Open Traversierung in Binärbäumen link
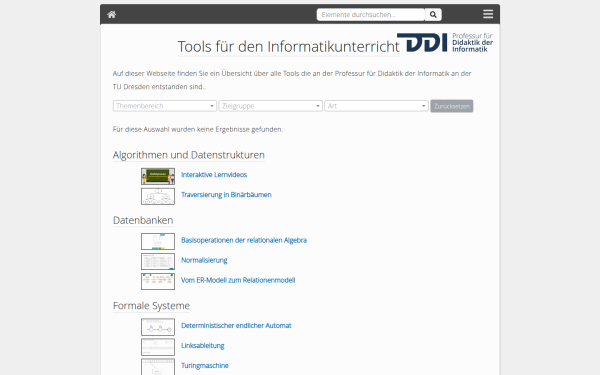 pos(226,195)
